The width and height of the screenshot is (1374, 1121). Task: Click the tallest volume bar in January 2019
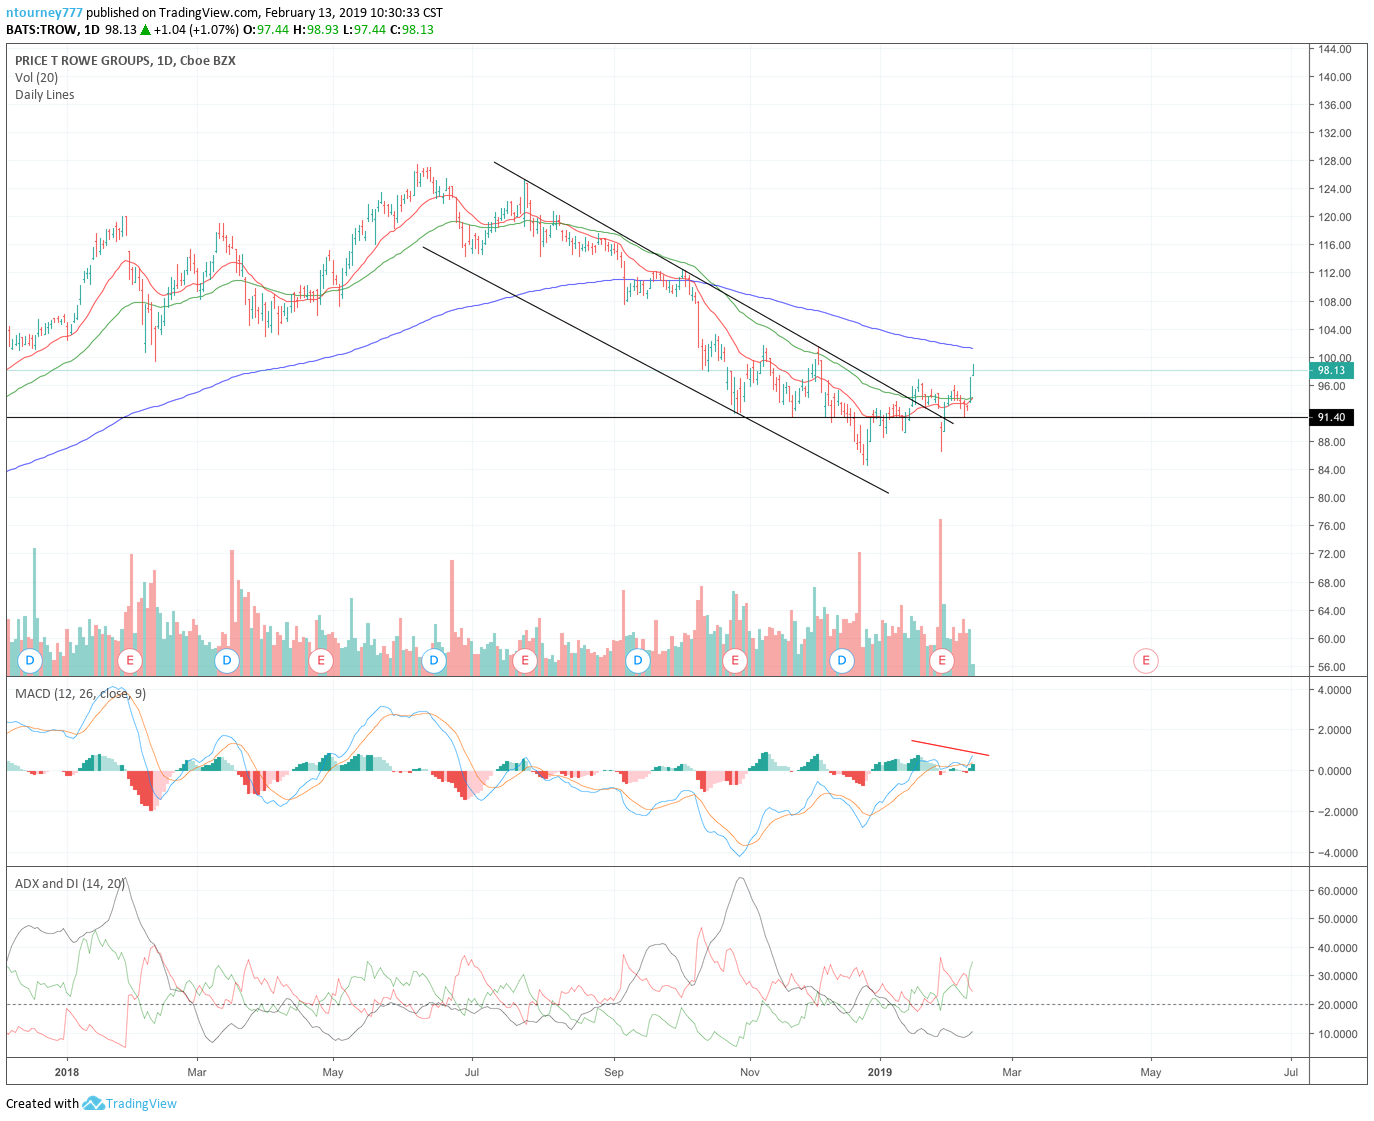tap(940, 596)
